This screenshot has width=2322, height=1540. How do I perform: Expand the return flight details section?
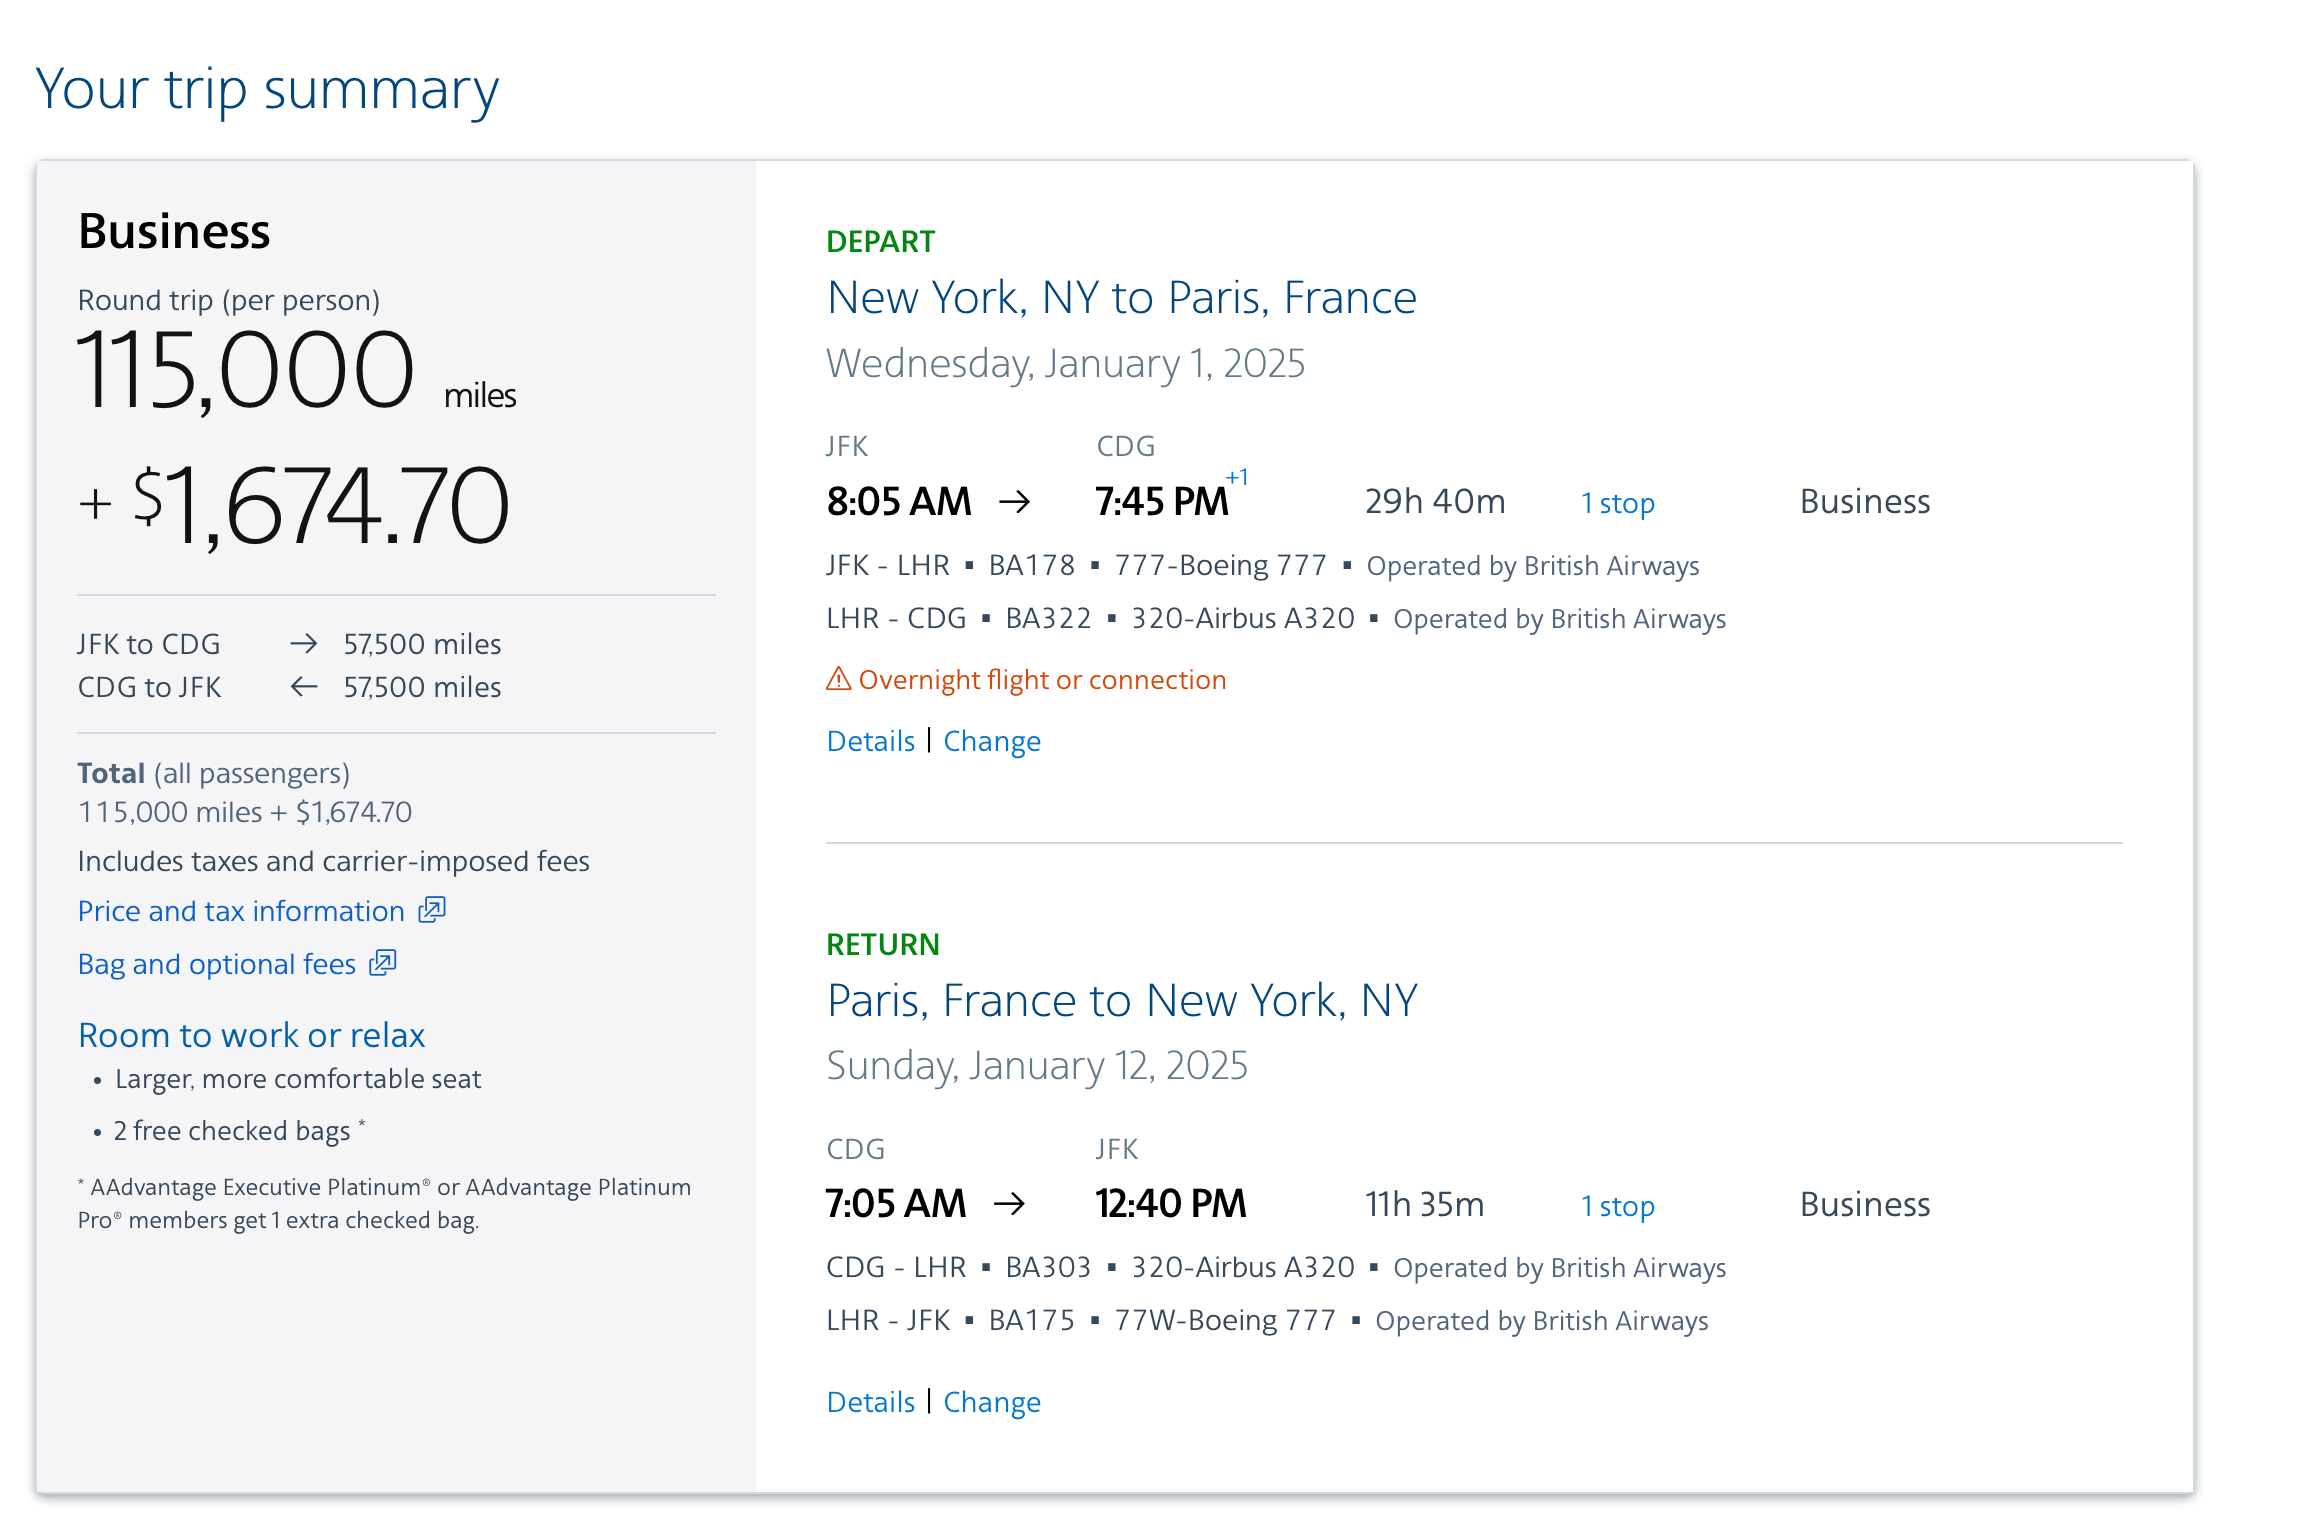point(868,1399)
